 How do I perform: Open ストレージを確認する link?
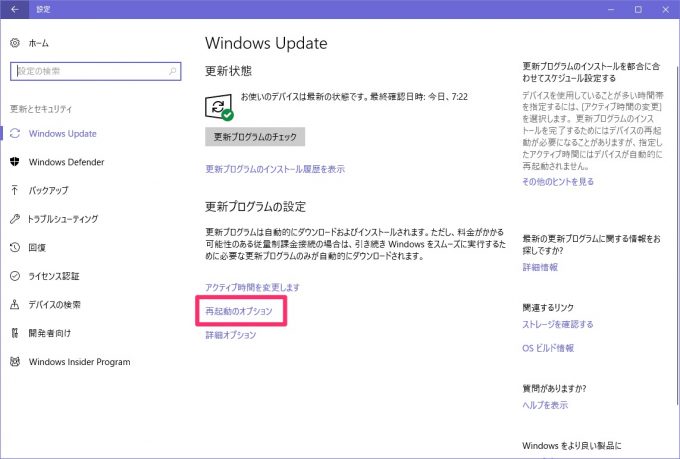click(558, 324)
